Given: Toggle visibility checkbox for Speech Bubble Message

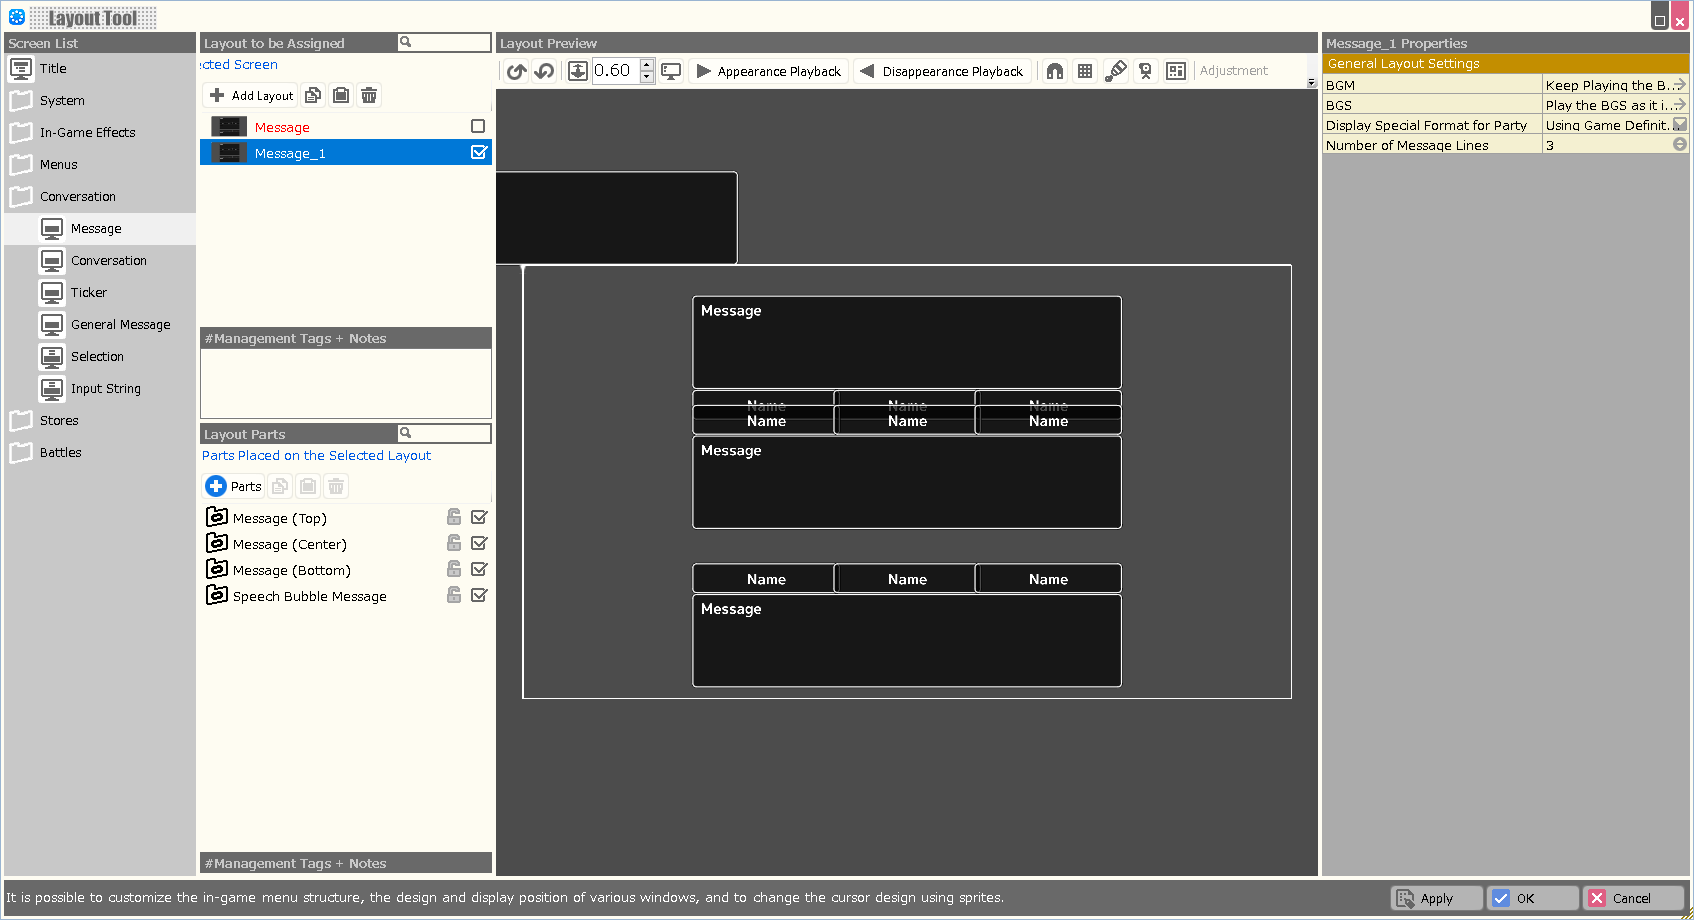Looking at the screenshot, I should pos(479,595).
